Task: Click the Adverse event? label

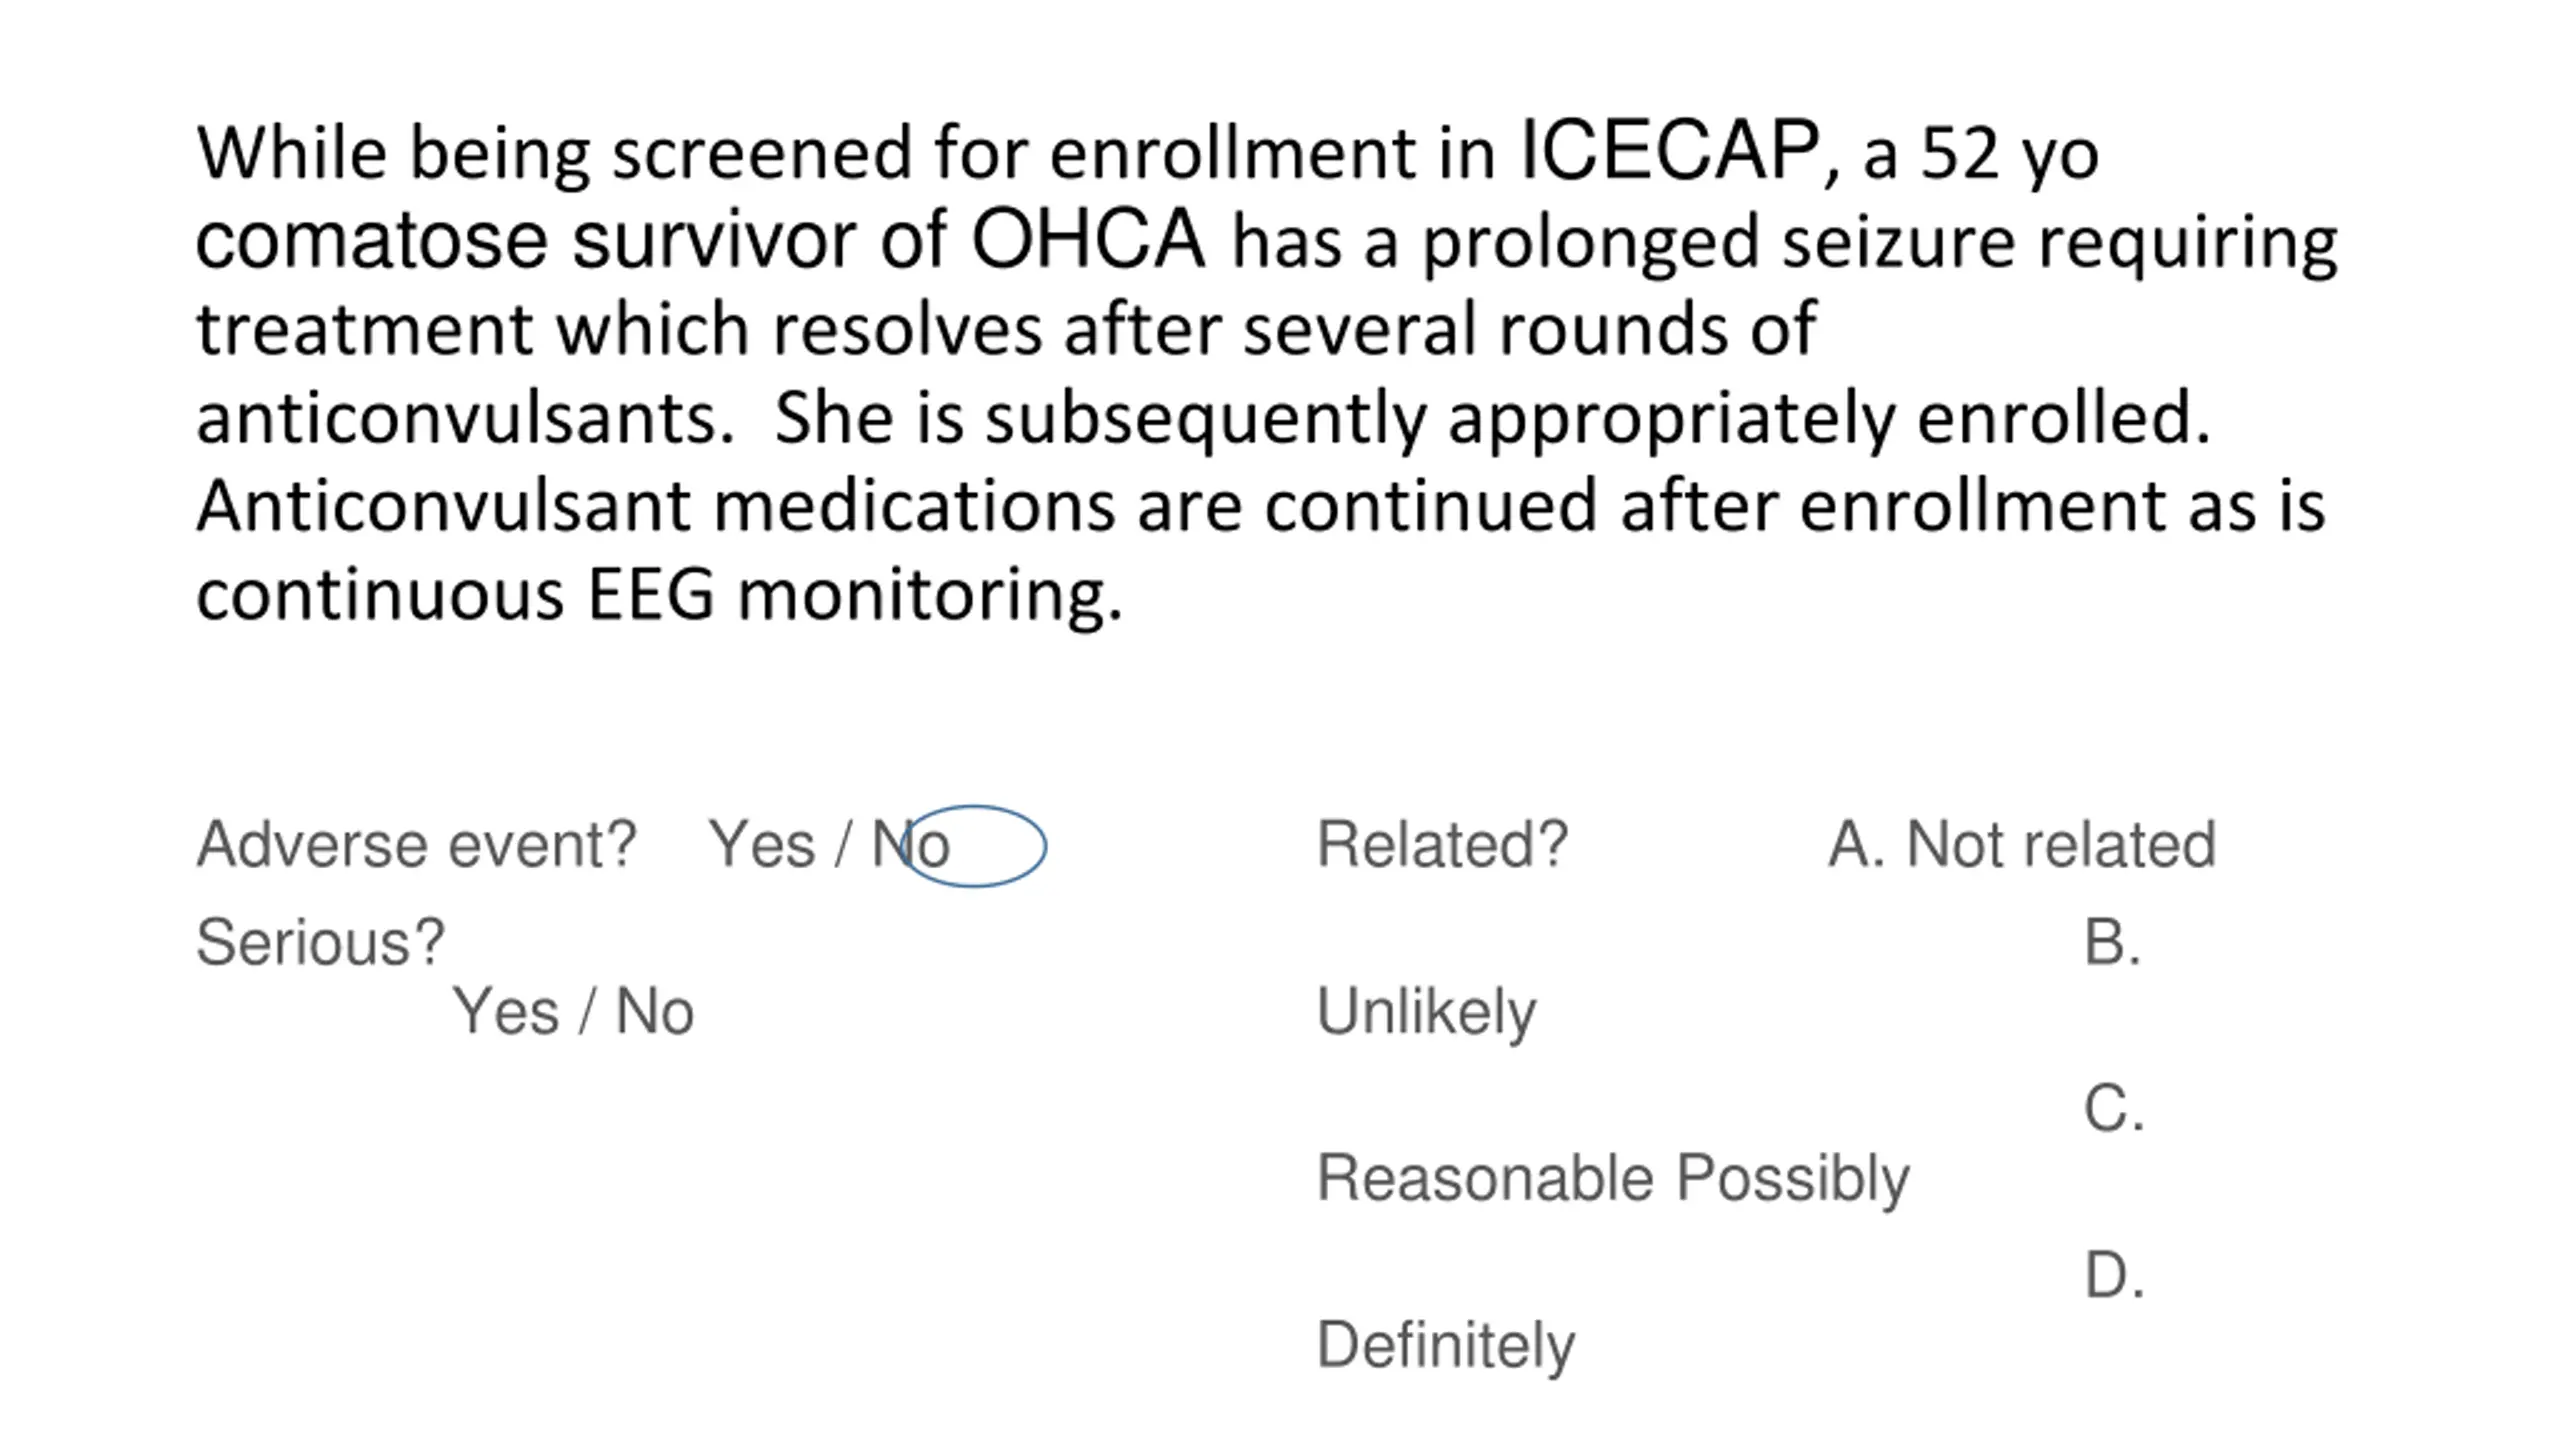Action: point(416,845)
